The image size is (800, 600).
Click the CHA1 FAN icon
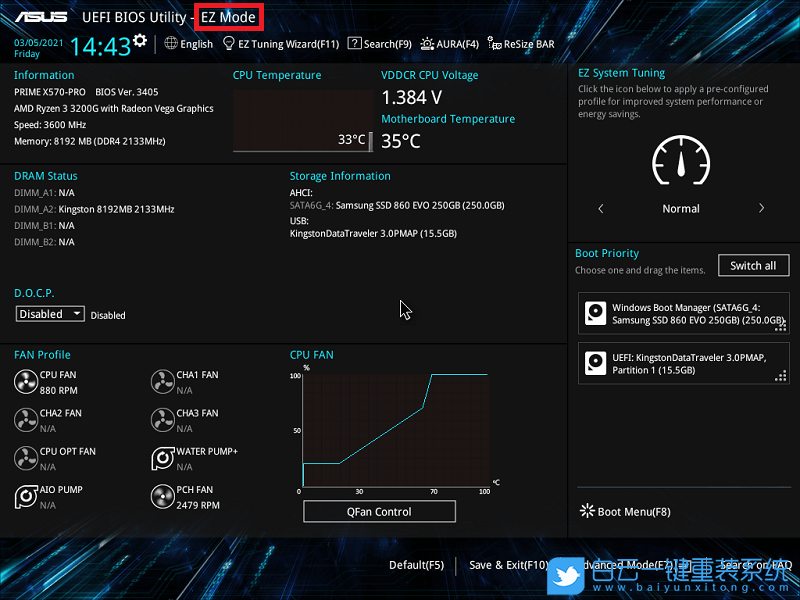162,382
